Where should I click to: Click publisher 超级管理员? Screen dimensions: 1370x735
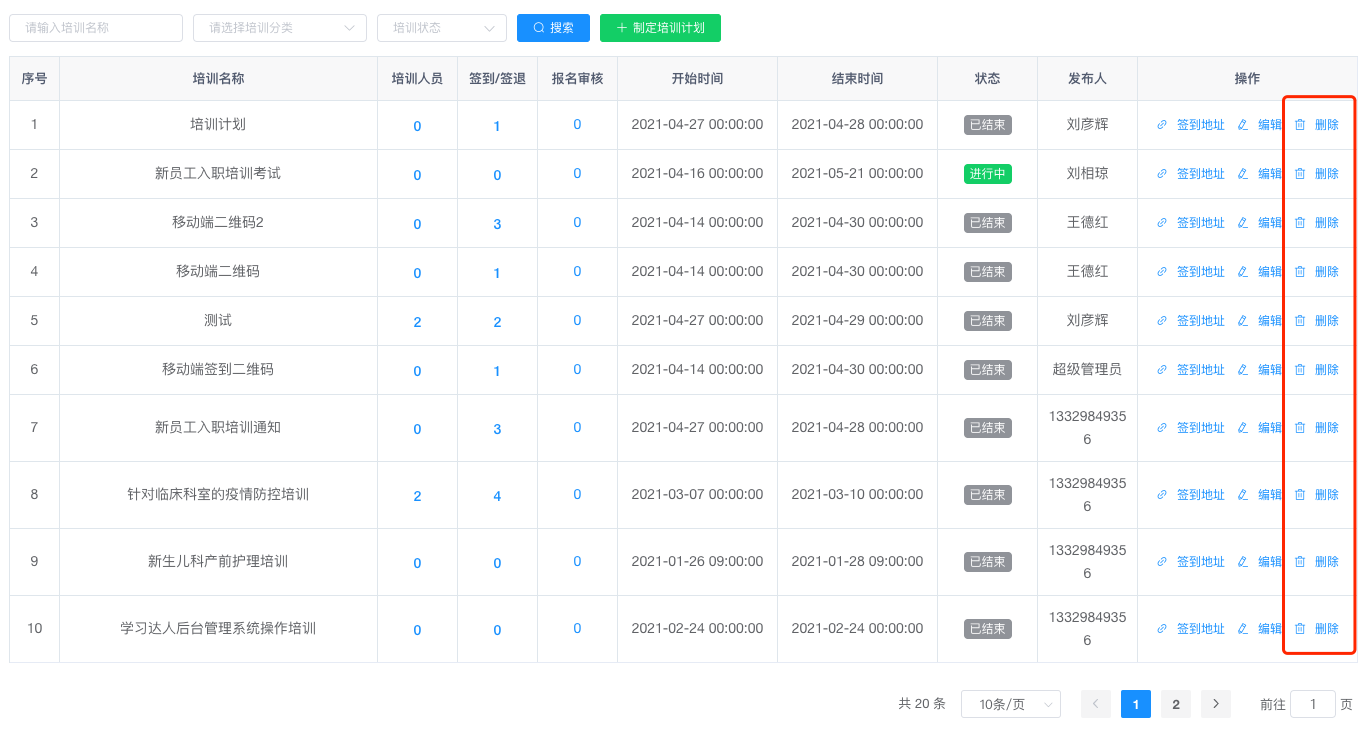1087,370
